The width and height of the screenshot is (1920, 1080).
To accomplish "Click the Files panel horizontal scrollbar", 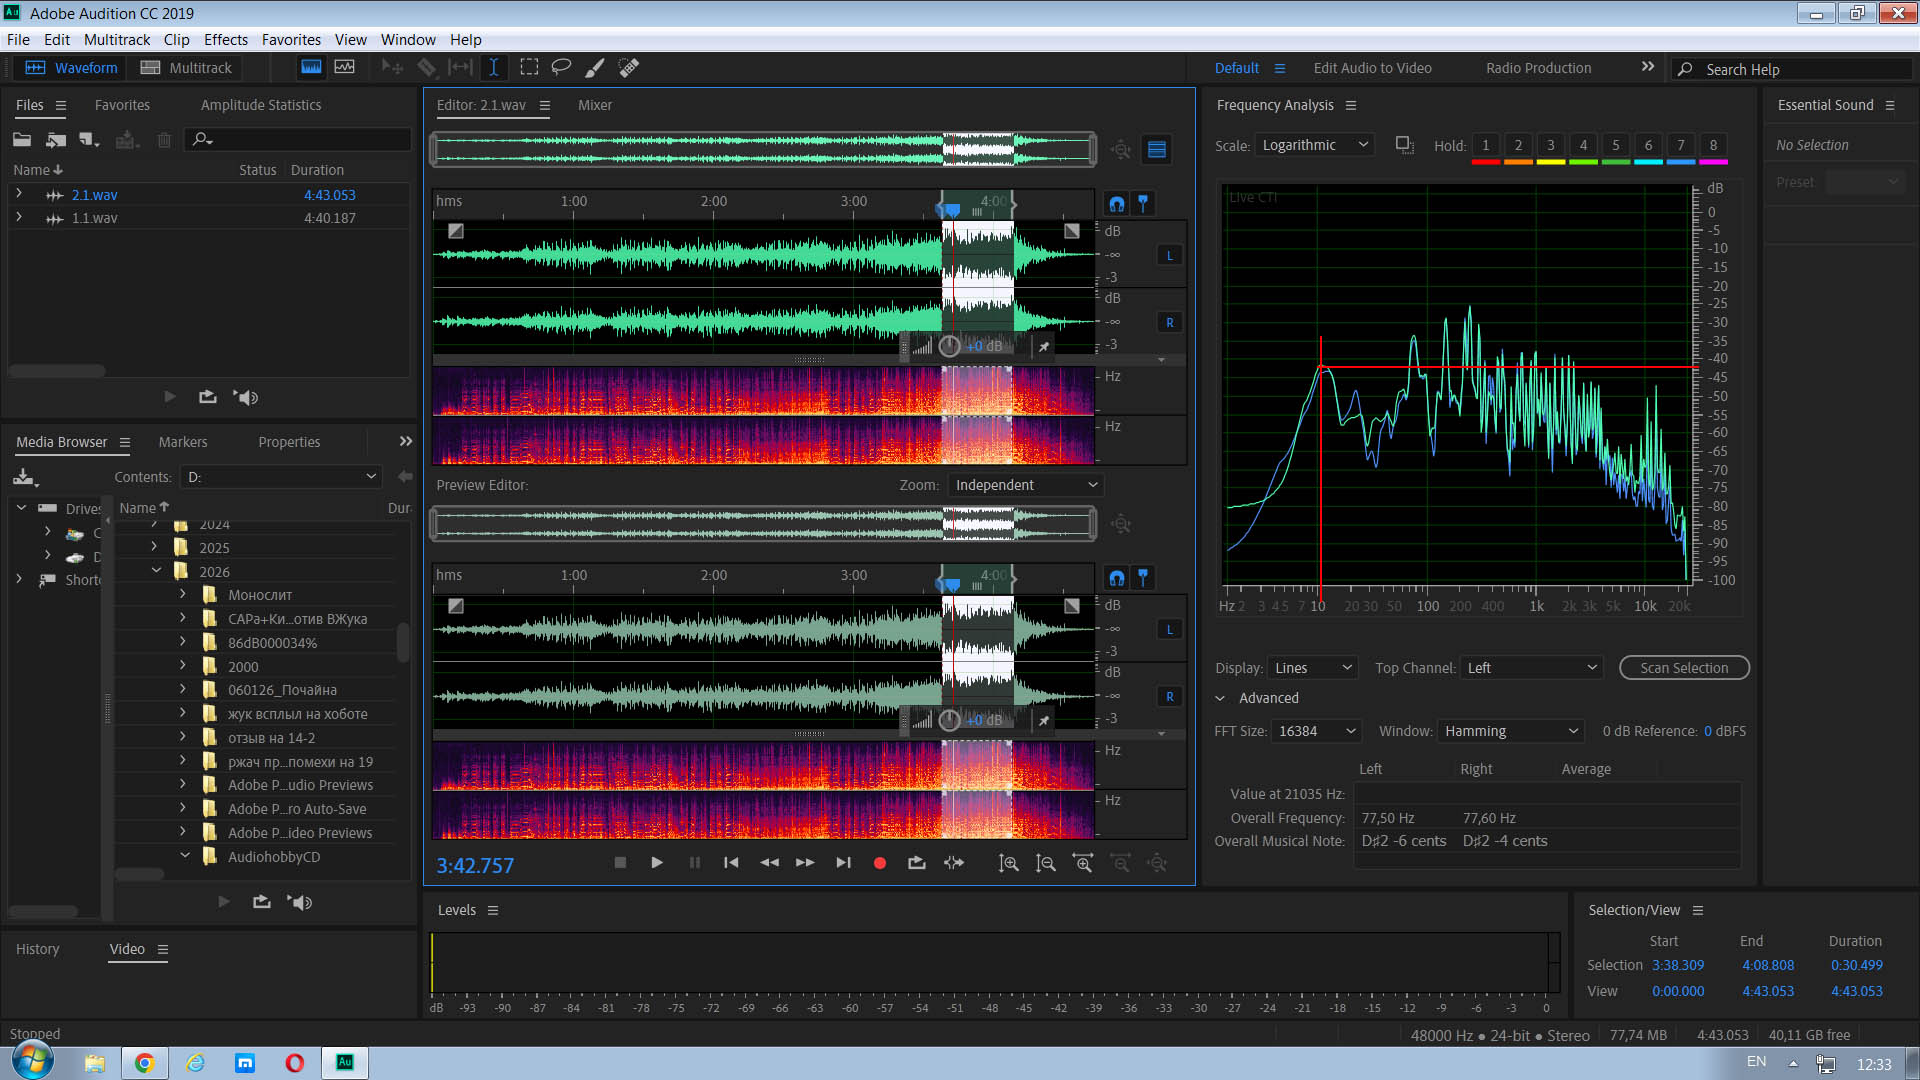I will [x=57, y=371].
